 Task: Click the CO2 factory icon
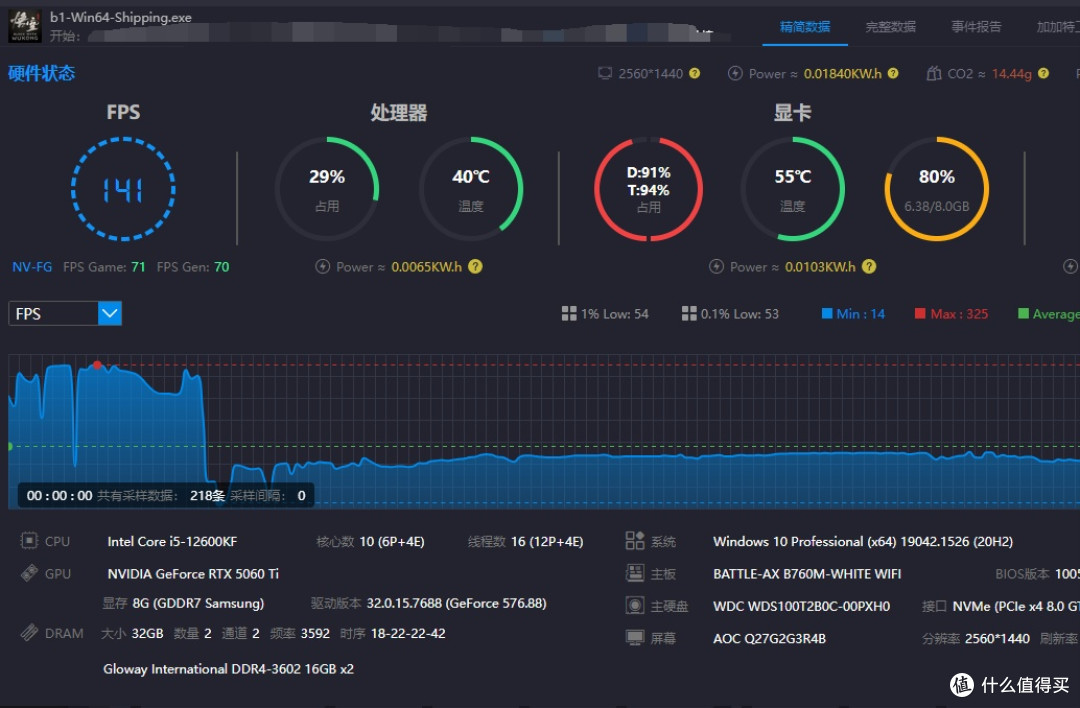tap(933, 73)
